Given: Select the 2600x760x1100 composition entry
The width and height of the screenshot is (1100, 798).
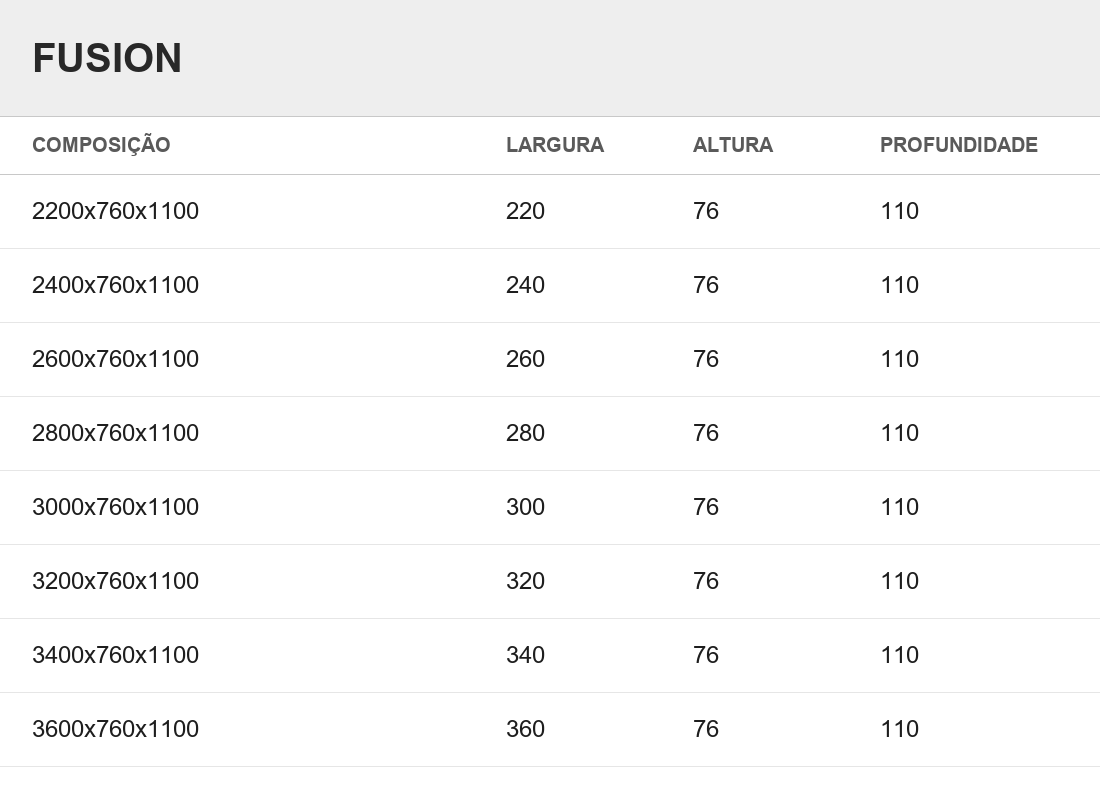Looking at the screenshot, I should tap(115, 359).
